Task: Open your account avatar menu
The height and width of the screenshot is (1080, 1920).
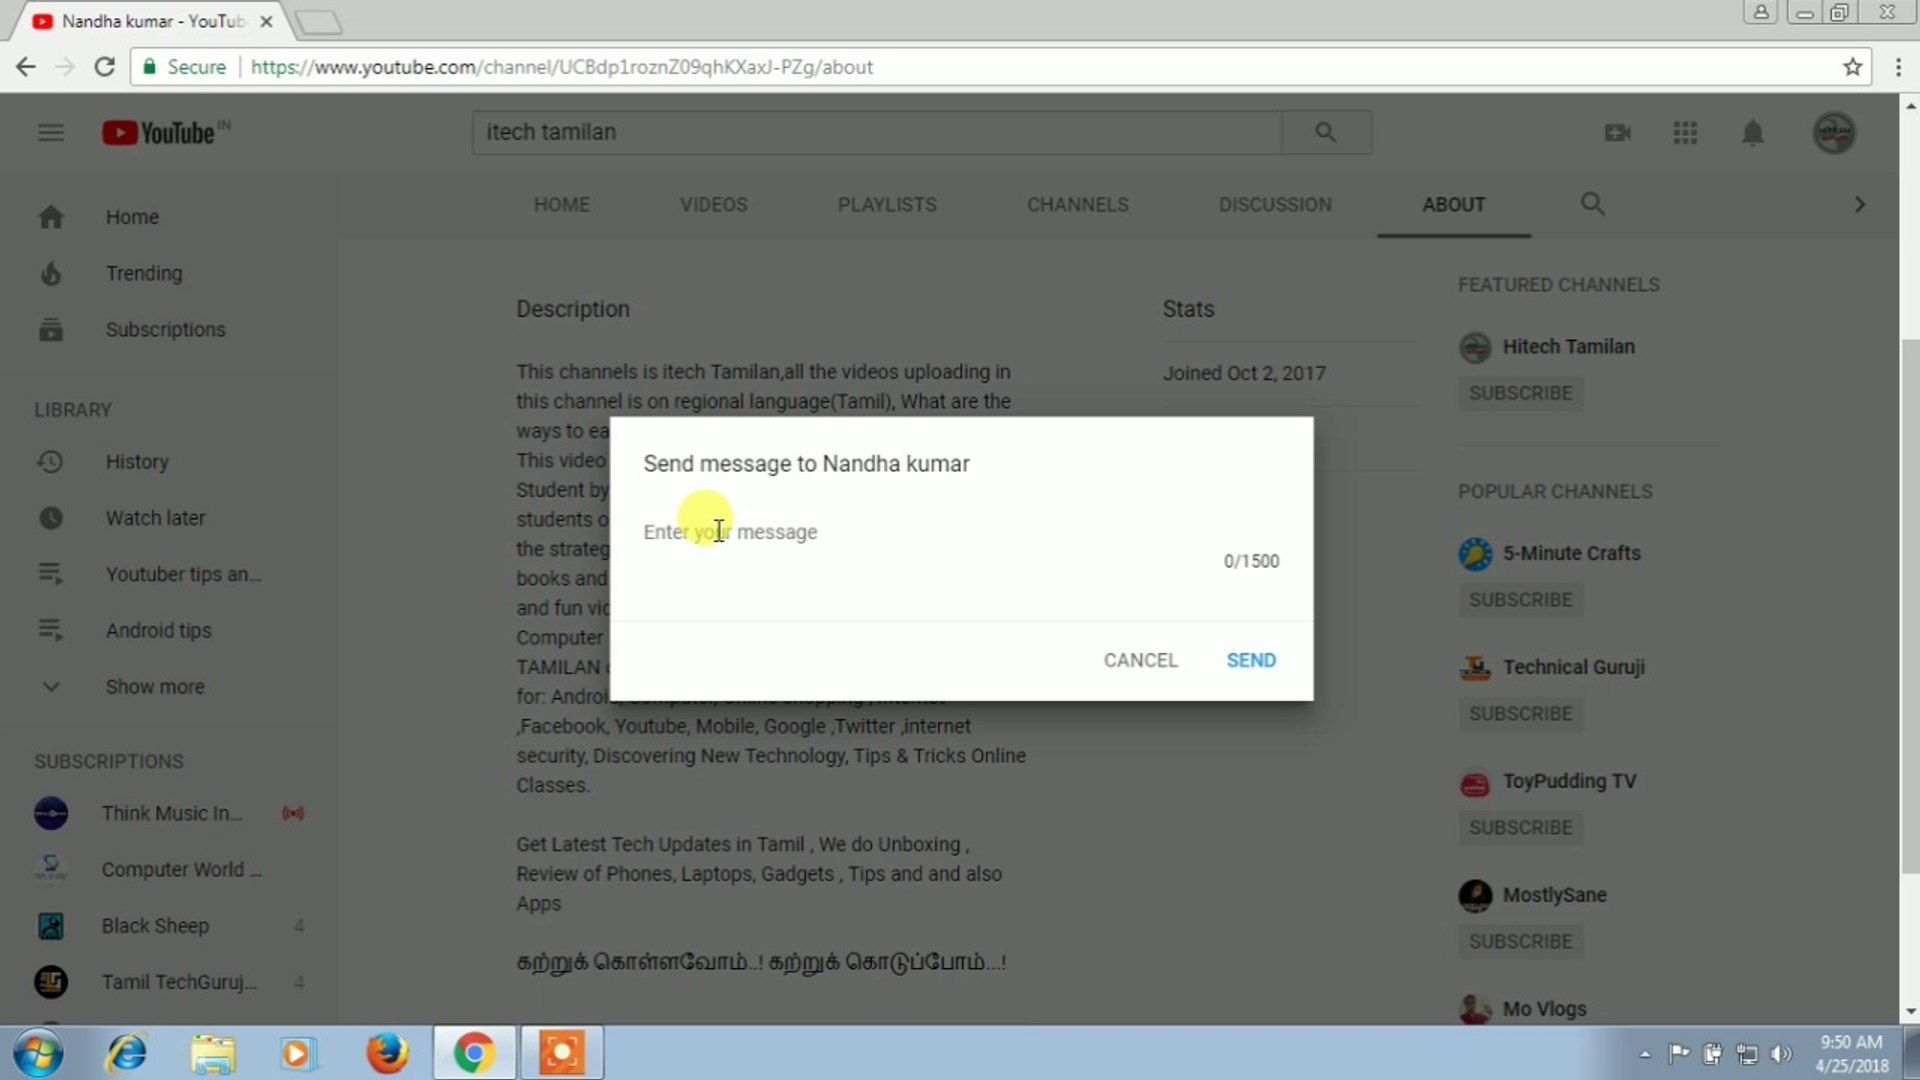Action: pyautogui.click(x=1834, y=132)
